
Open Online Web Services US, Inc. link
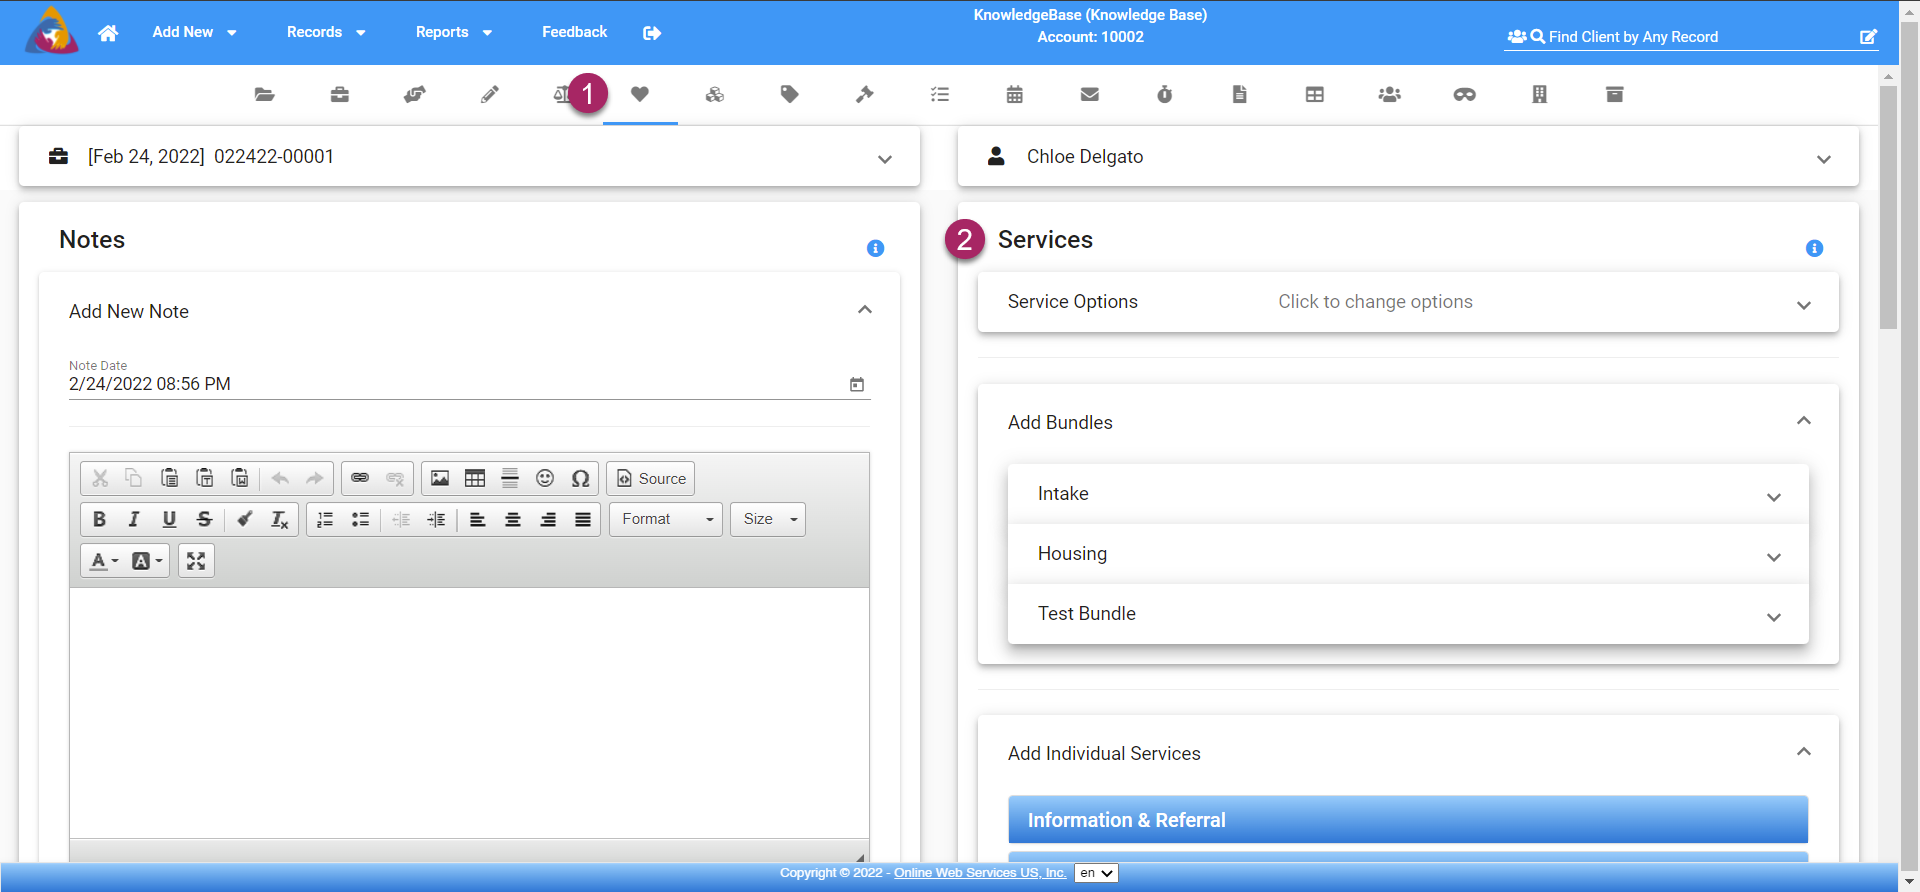[x=980, y=873]
